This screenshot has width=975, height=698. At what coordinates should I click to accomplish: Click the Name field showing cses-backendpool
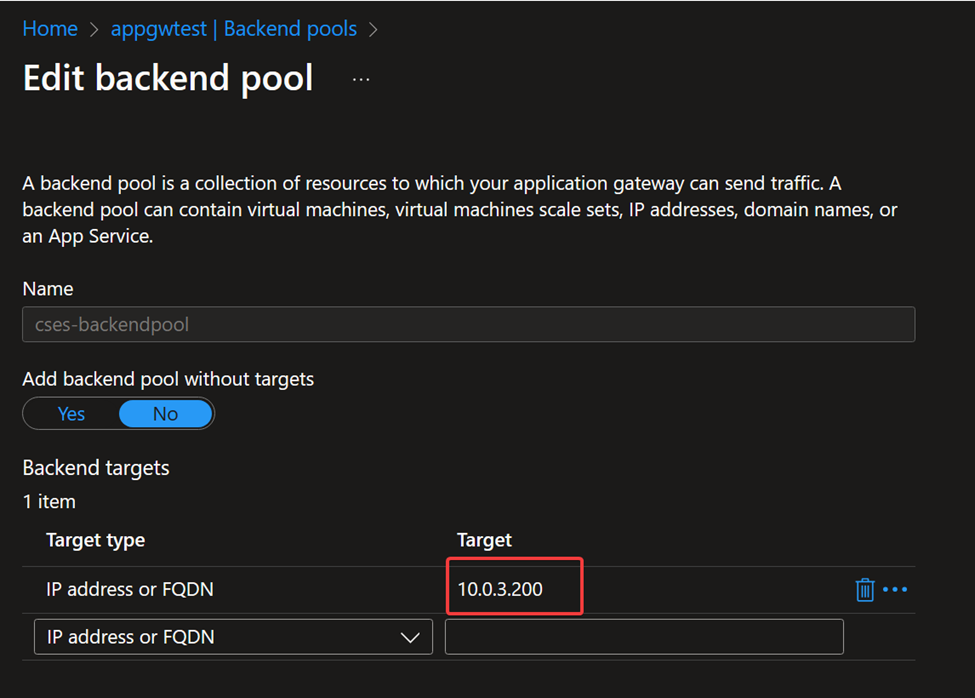[x=468, y=325]
